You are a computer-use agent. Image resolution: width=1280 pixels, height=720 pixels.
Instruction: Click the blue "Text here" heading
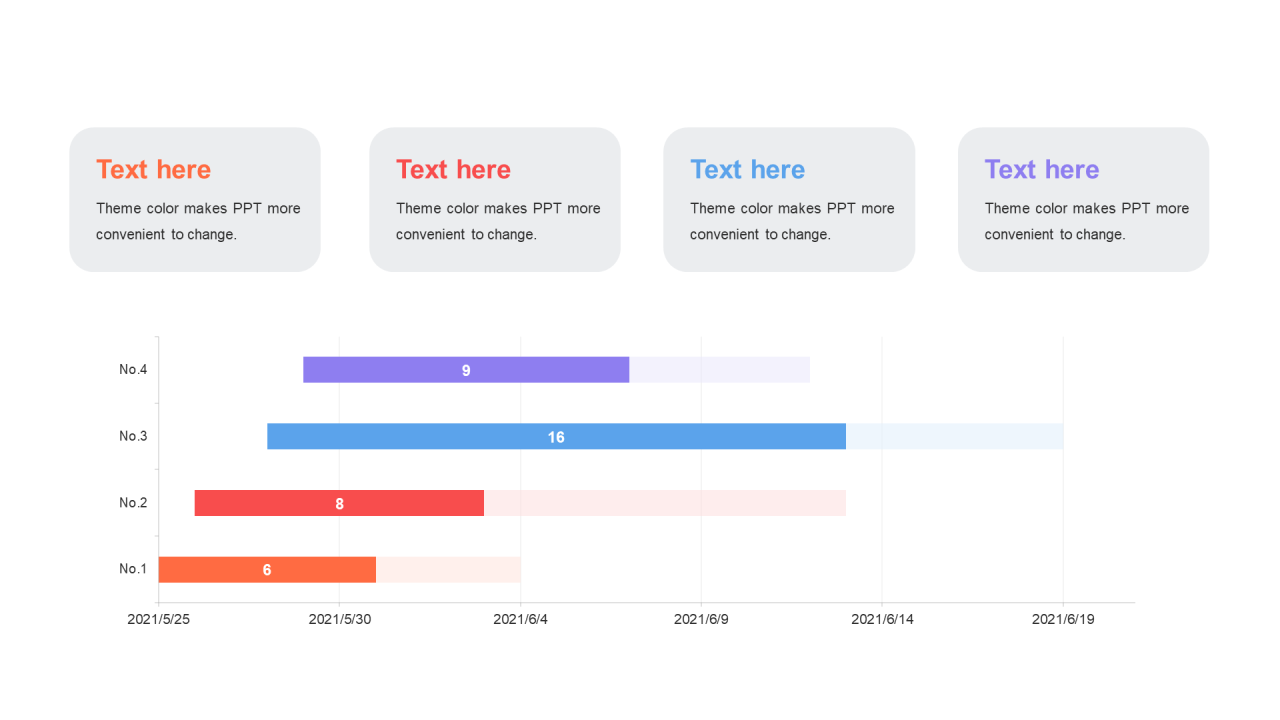(747, 170)
